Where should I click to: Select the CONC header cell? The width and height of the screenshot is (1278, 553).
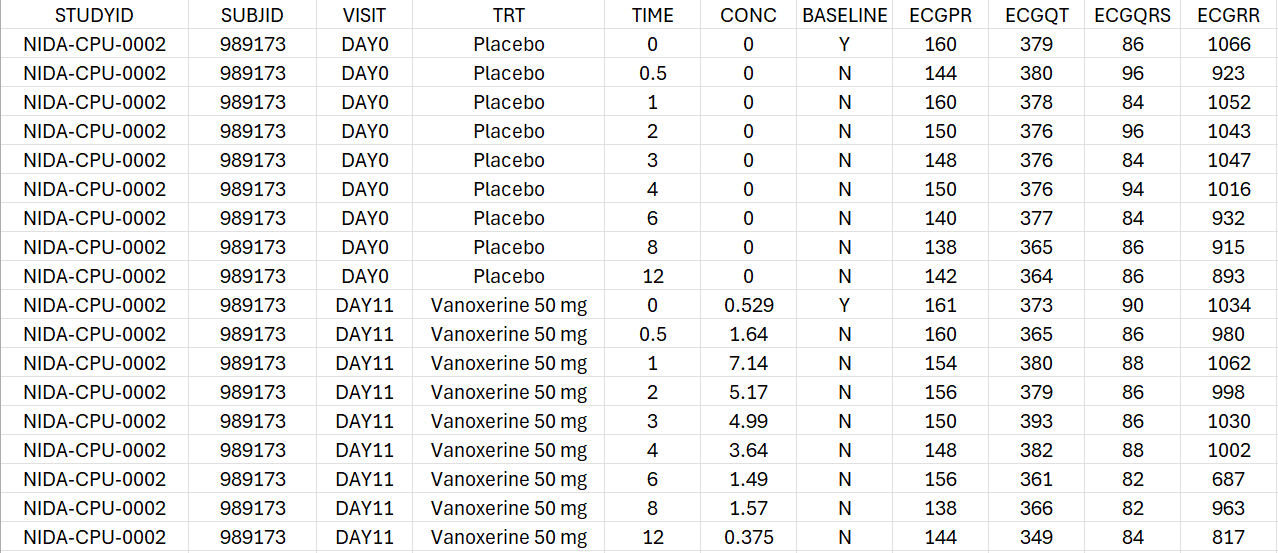pyautogui.click(x=748, y=15)
